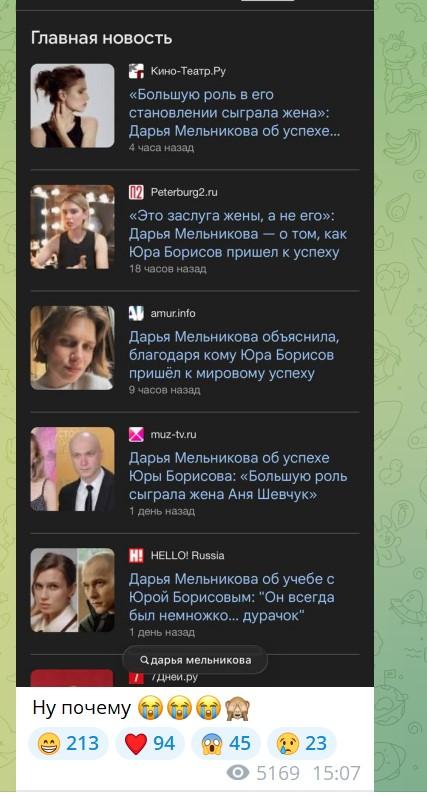The height and width of the screenshot is (796, 427).
Task: Open article about Юра Борисов мировому успеху
Action: (x=234, y=355)
